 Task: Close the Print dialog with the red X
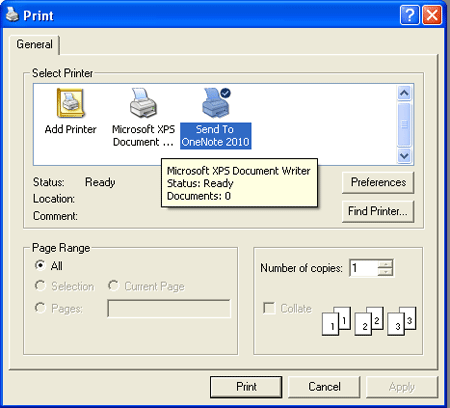tap(432, 15)
